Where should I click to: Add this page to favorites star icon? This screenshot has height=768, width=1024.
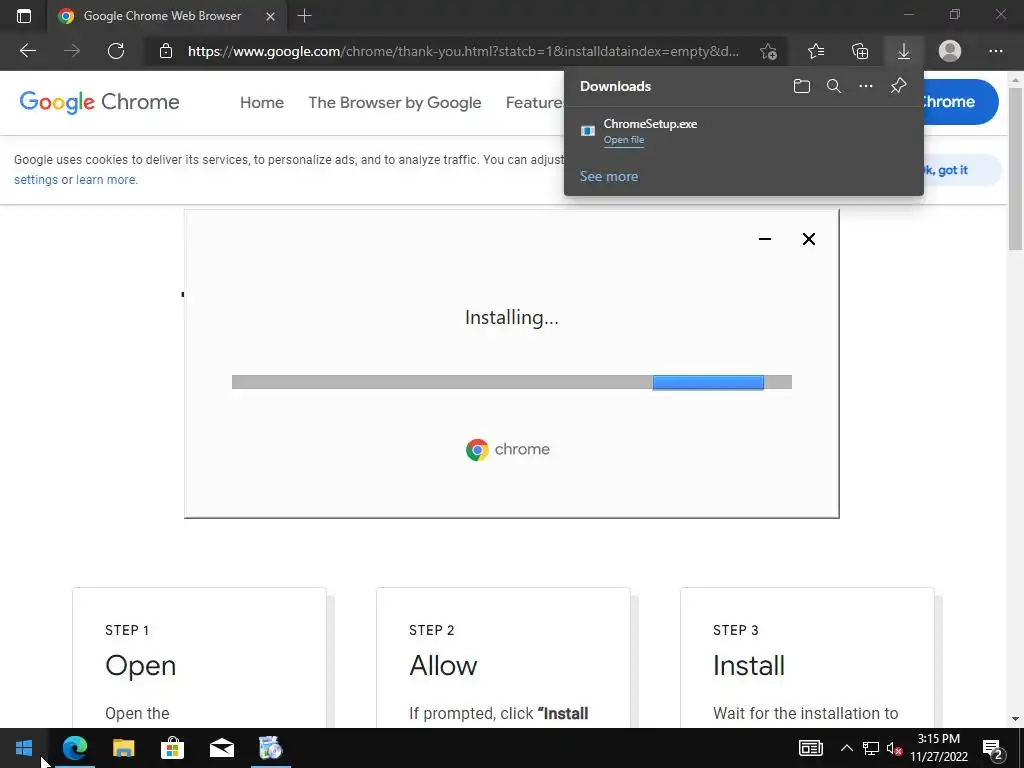(769, 51)
